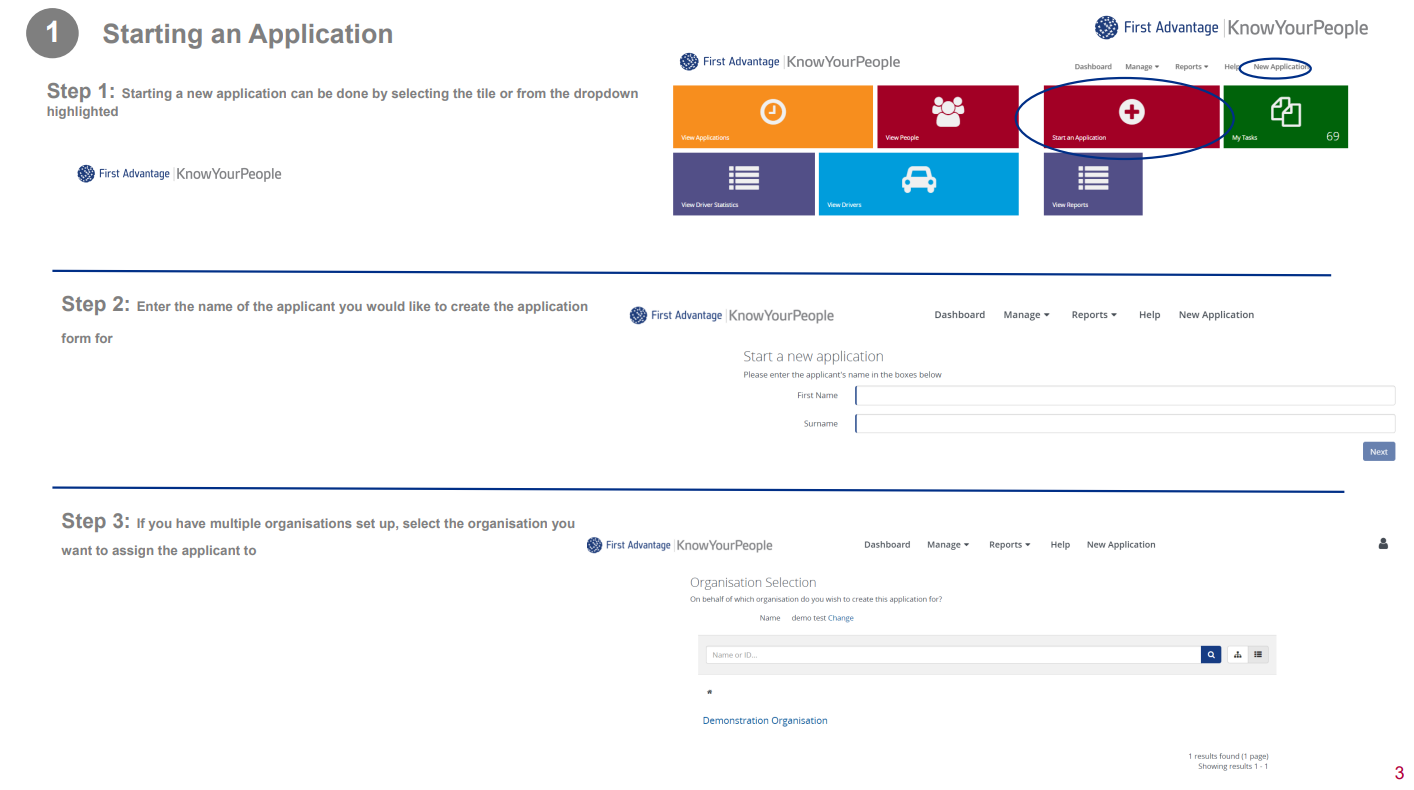The height and width of the screenshot is (790, 1414).
Task: Open the Demonstration Organisation link
Action: [x=765, y=720]
